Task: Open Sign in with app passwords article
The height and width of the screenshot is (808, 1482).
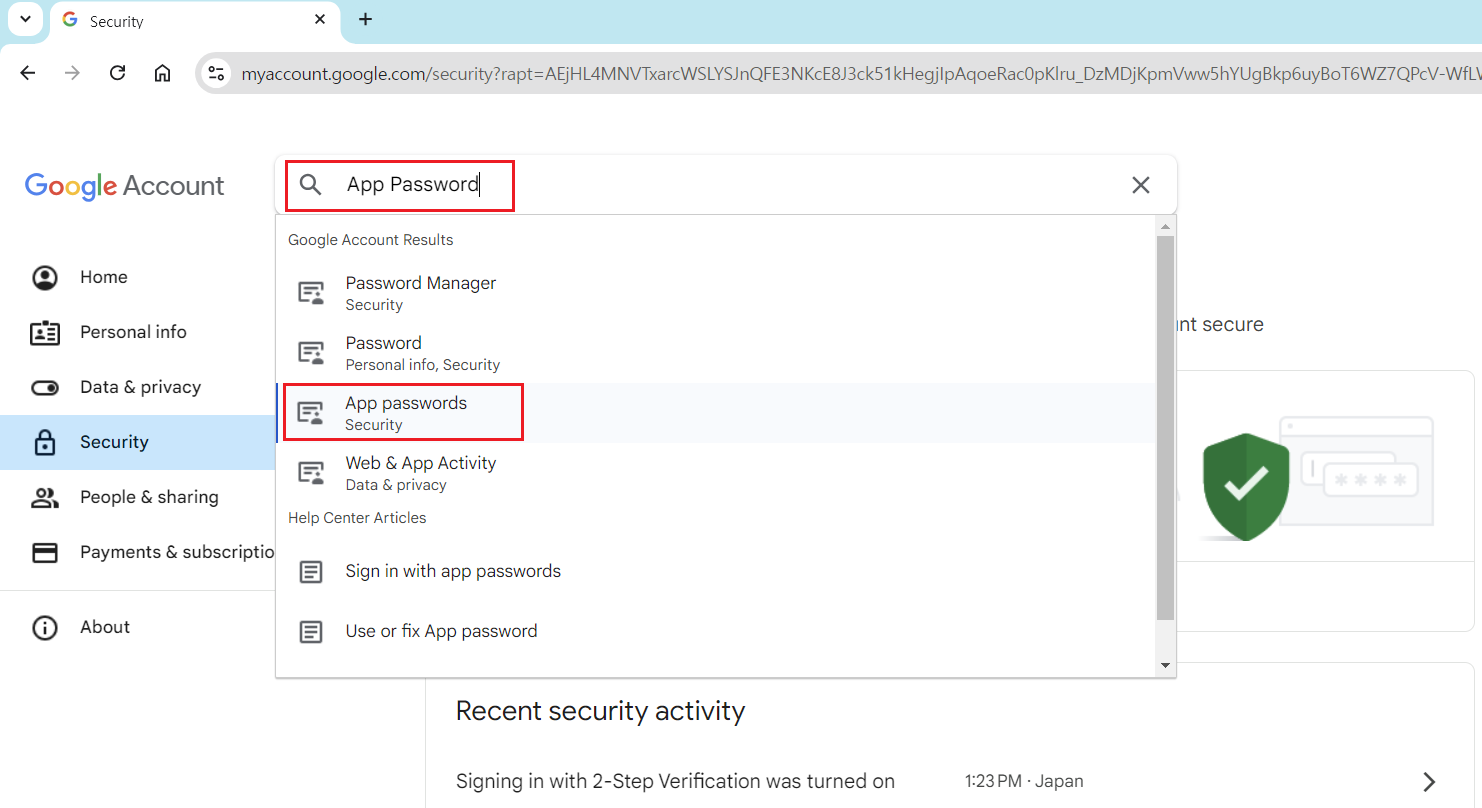Action: pyautogui.click(x=452, y=571)
